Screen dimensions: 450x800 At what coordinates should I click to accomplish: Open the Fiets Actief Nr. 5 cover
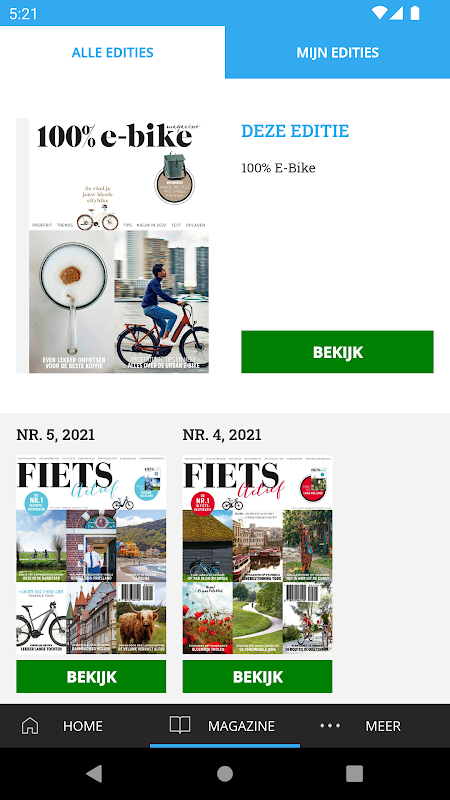[91, 555]
